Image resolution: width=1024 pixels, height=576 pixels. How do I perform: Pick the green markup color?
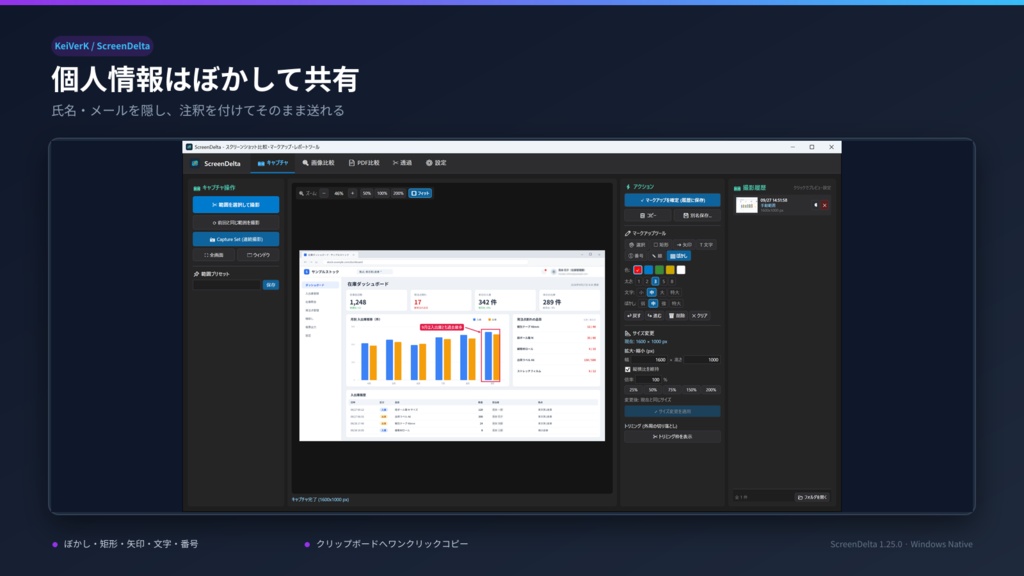click(660, 270)
